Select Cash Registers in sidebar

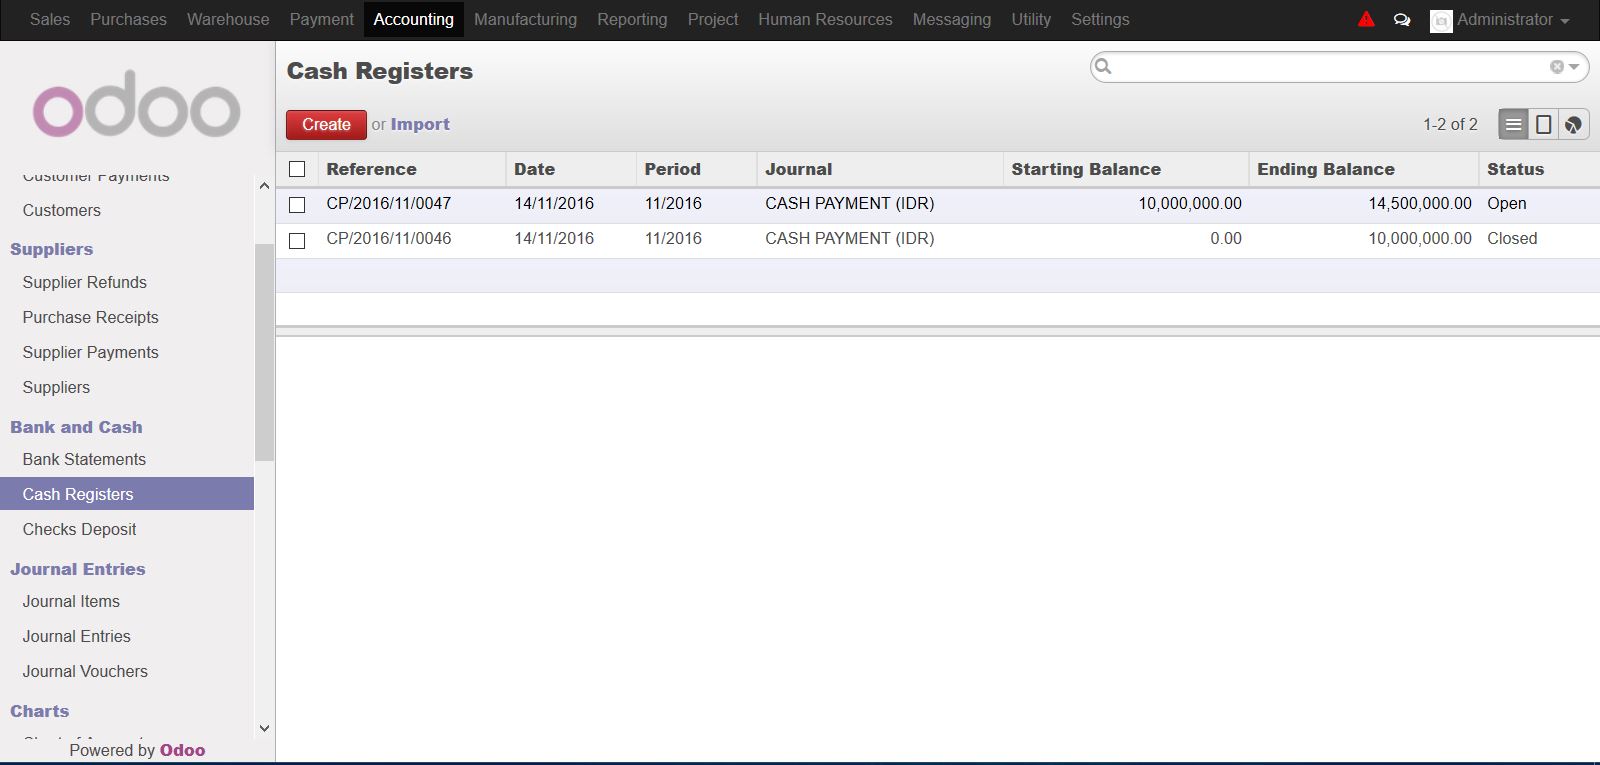(127, 494)
